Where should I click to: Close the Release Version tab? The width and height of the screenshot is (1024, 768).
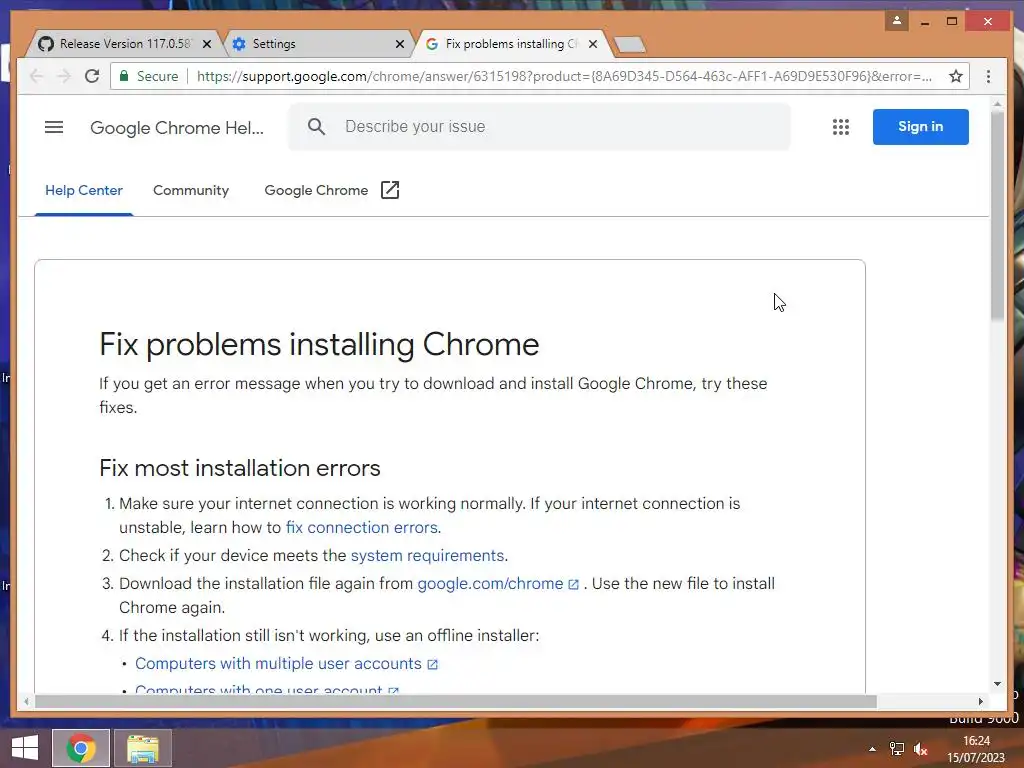207,44
